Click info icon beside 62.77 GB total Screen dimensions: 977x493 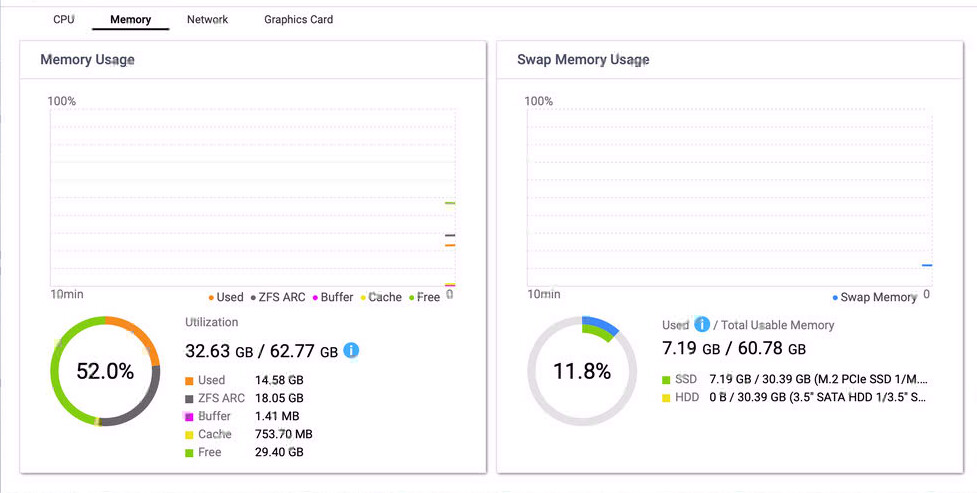(351, 351)
